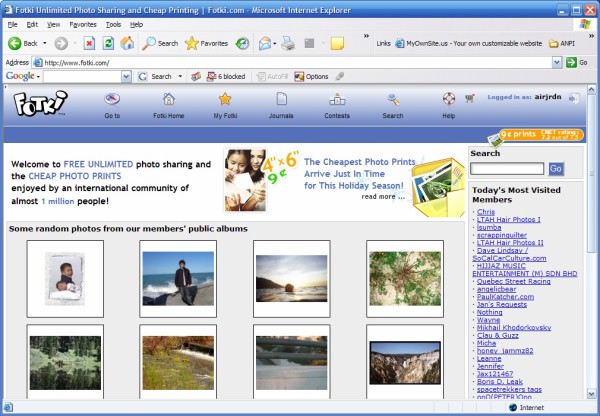
Task: Click the browser Stop button
Action: (89, 44)
